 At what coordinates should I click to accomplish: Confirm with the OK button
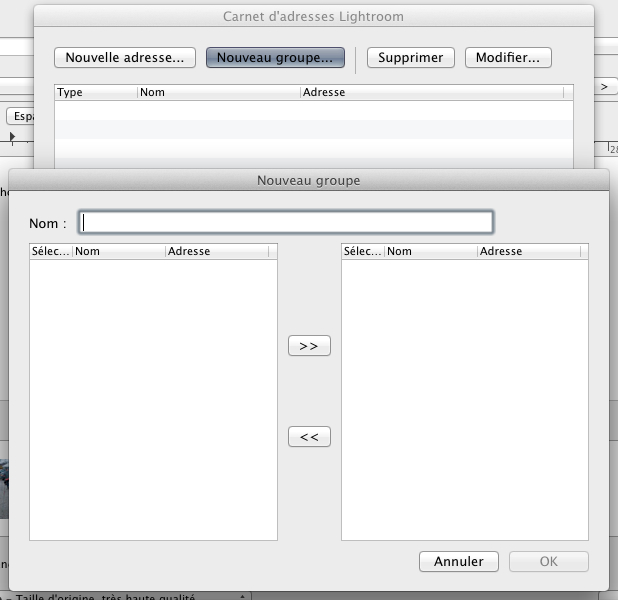(549, 561)
